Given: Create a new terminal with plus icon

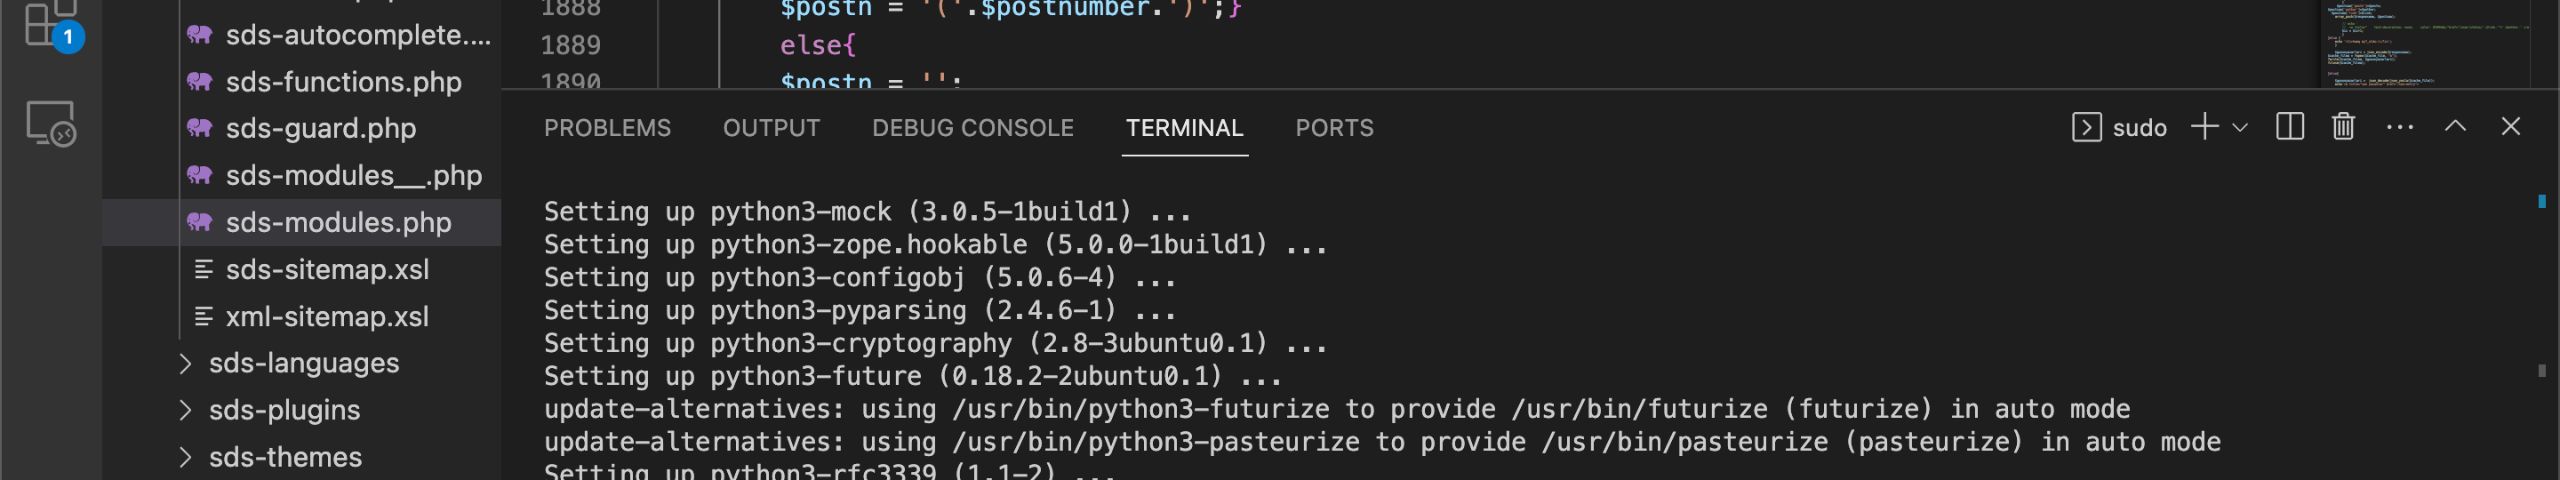Looking at the screenshot, I should 2204,127.
